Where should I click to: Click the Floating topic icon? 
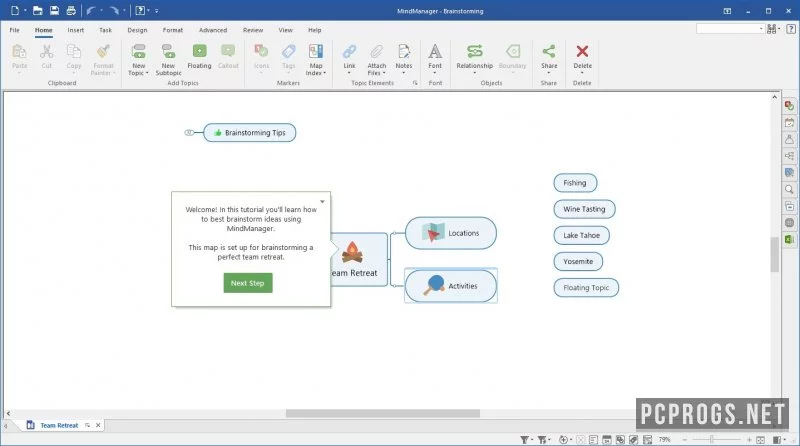pyautogui.click(x=199, y=51)
